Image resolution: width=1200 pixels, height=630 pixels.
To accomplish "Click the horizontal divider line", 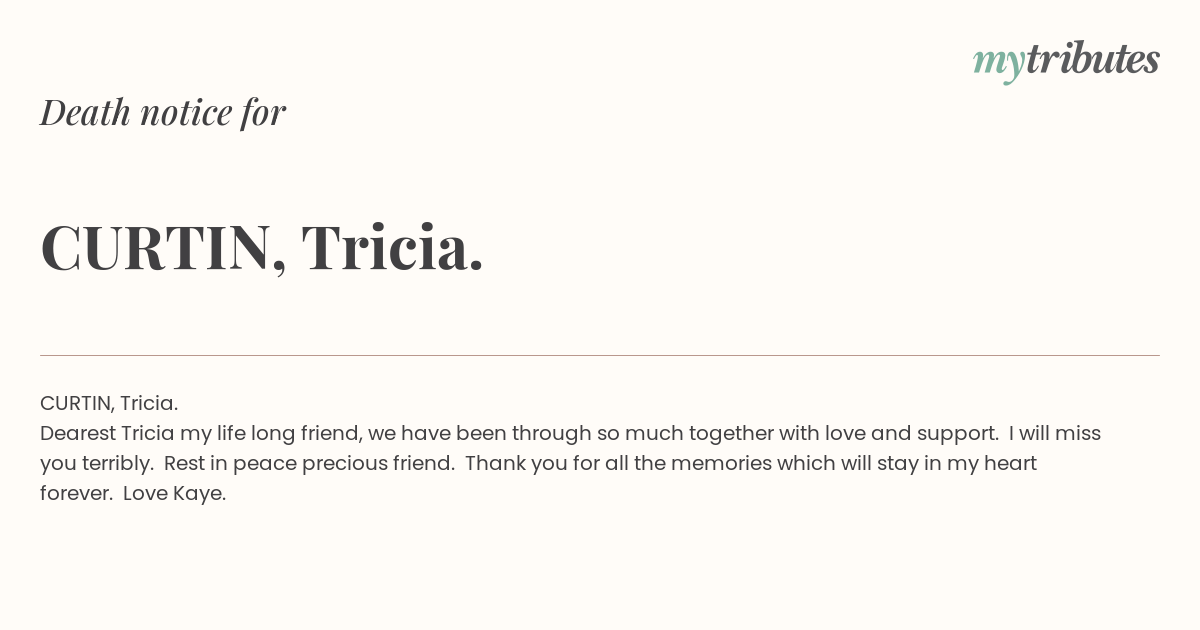I will (600, 355).
